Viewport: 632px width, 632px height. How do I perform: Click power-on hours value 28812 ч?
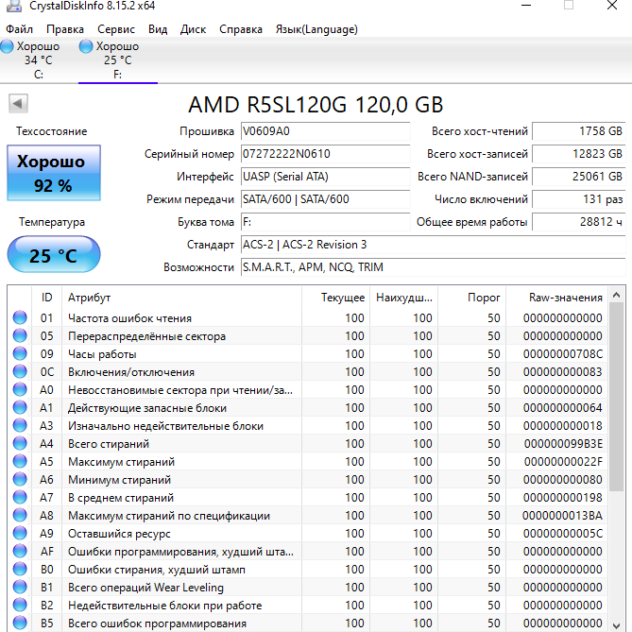click(579, 222)
